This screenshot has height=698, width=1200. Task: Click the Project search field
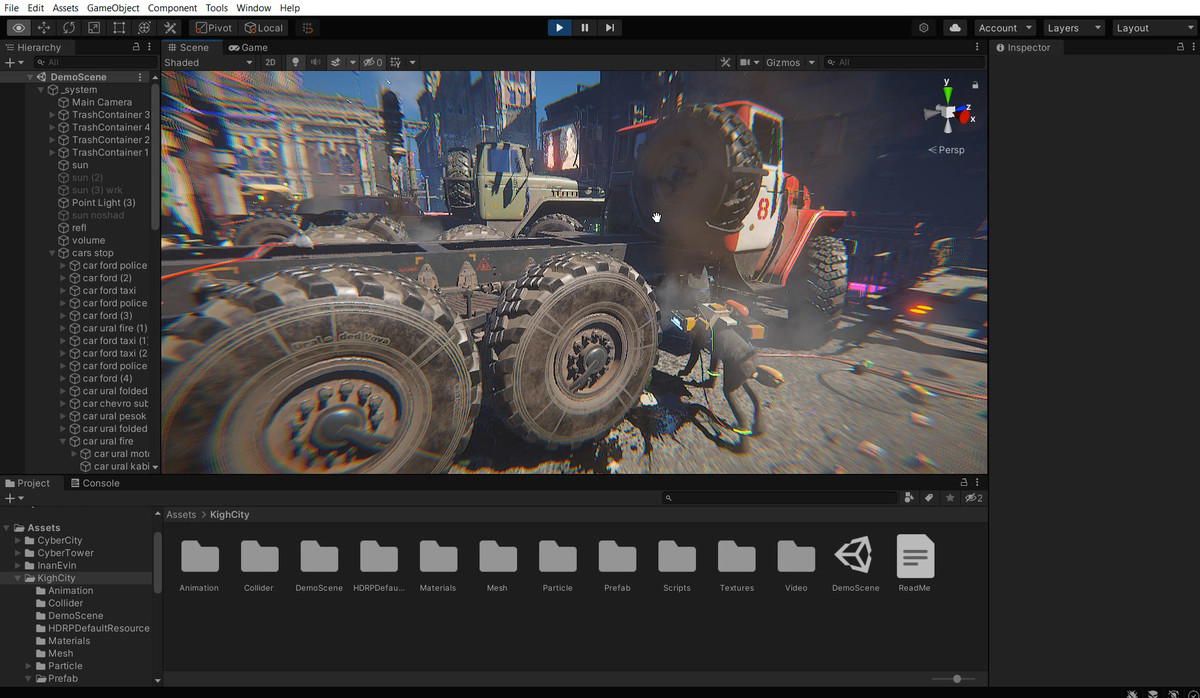coord(780,497)
